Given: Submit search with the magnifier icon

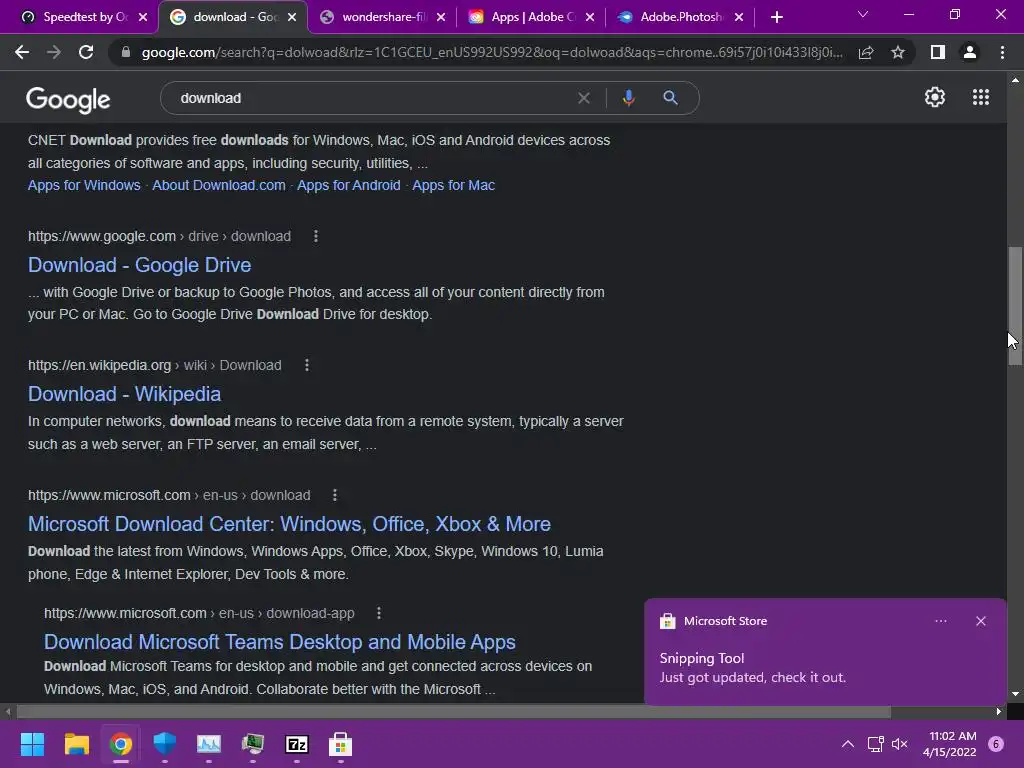Looking at the screenshot, I should point(670,98).
